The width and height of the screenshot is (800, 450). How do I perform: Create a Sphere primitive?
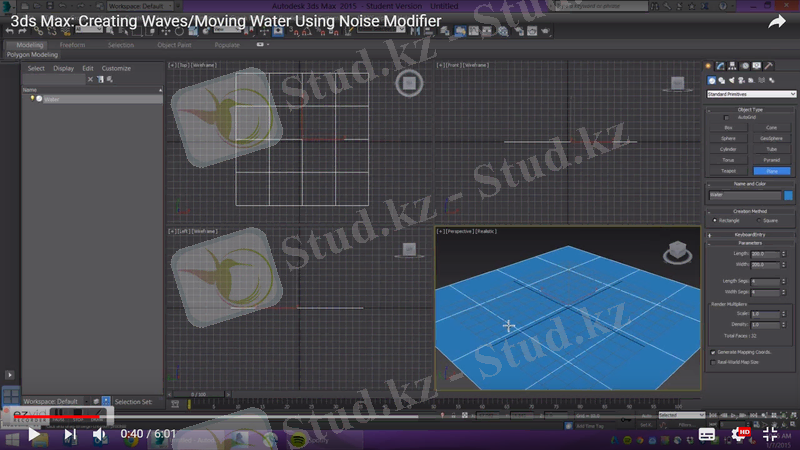click(729, 139)
